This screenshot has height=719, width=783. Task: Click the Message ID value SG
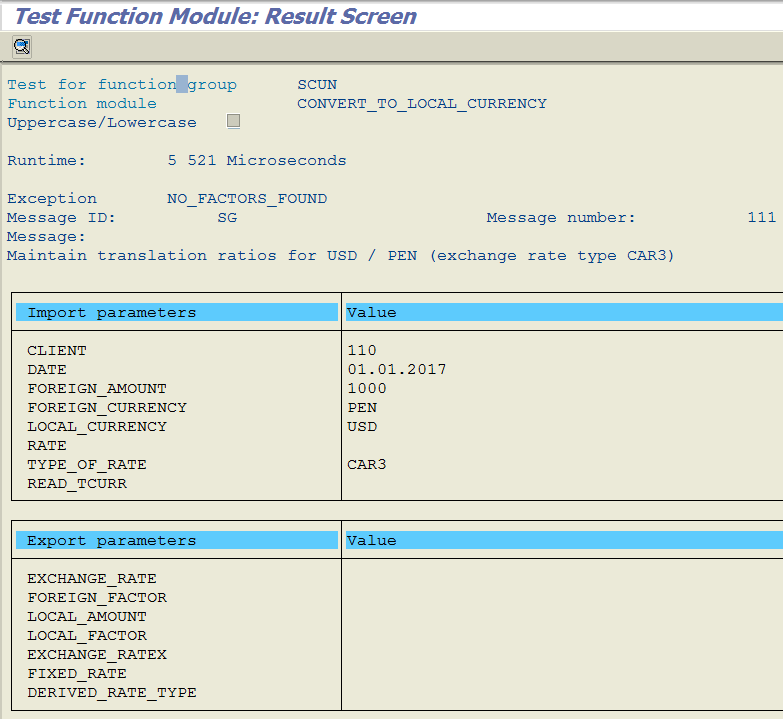coord(227,218)
